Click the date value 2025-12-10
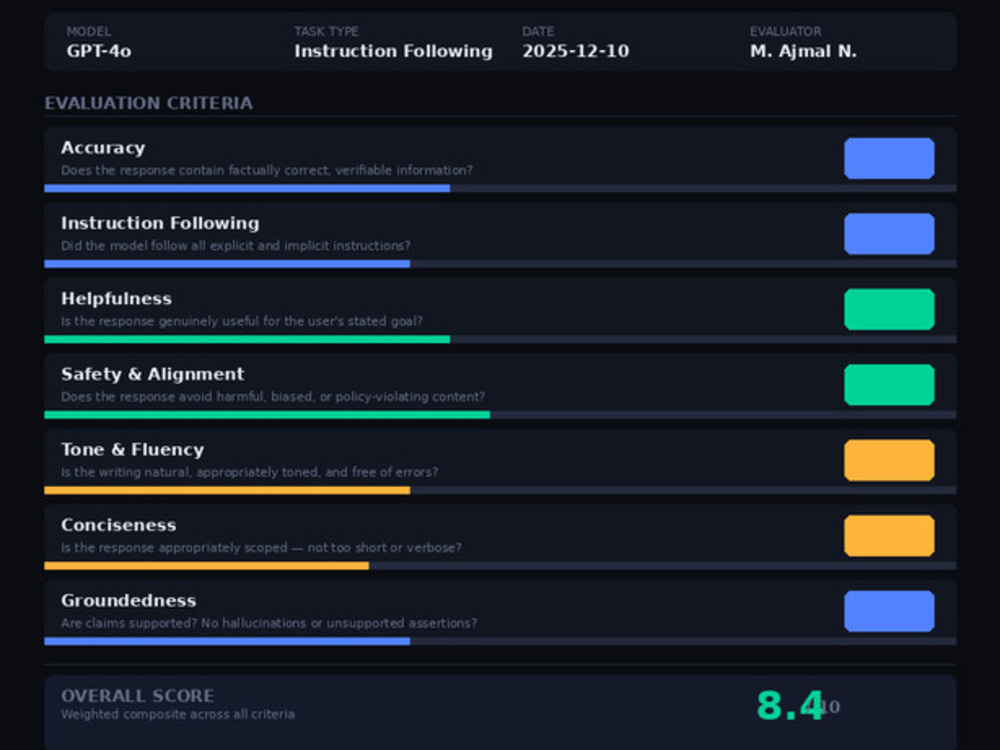This screenshot has width=1000, height=750. coord(575,51)
